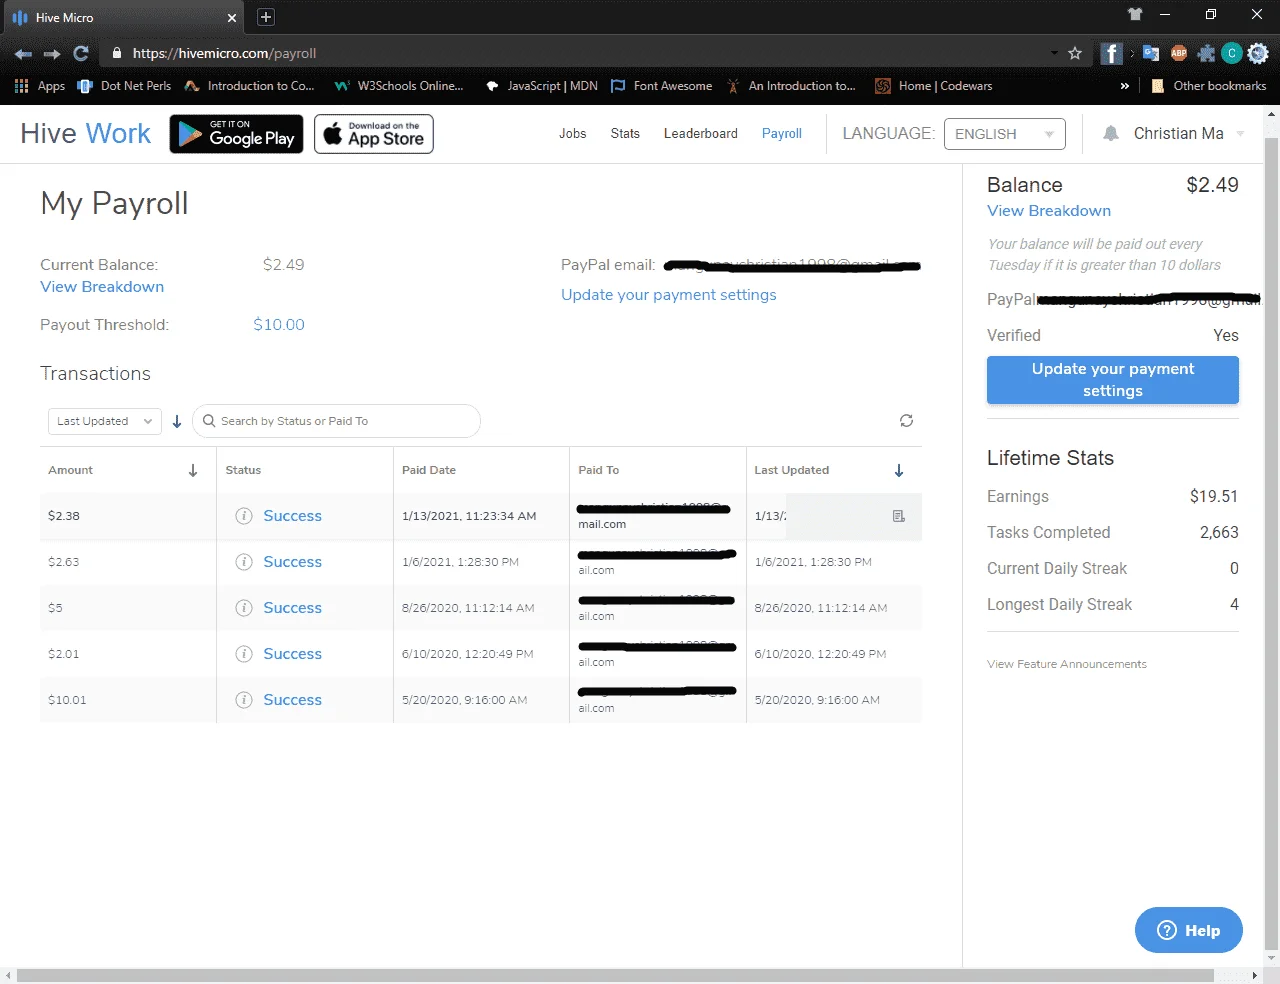
Task: Open the info icon for the $10.01 transaction
Action: 243,700
